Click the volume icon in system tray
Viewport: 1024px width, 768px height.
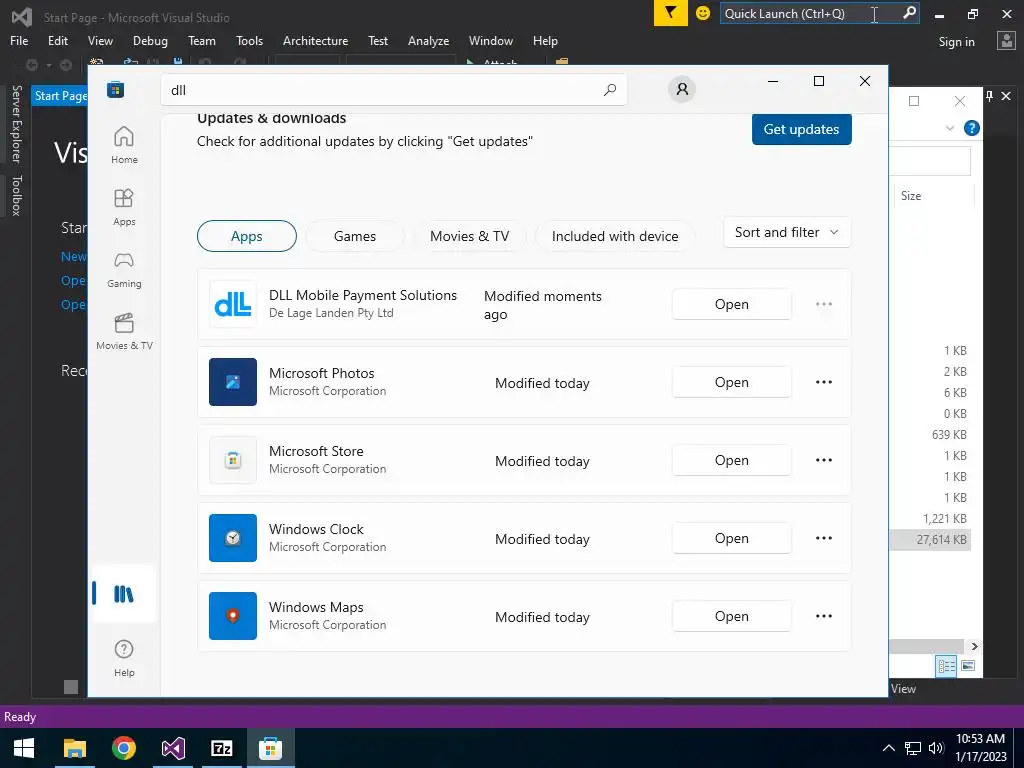tap(936, 748)
